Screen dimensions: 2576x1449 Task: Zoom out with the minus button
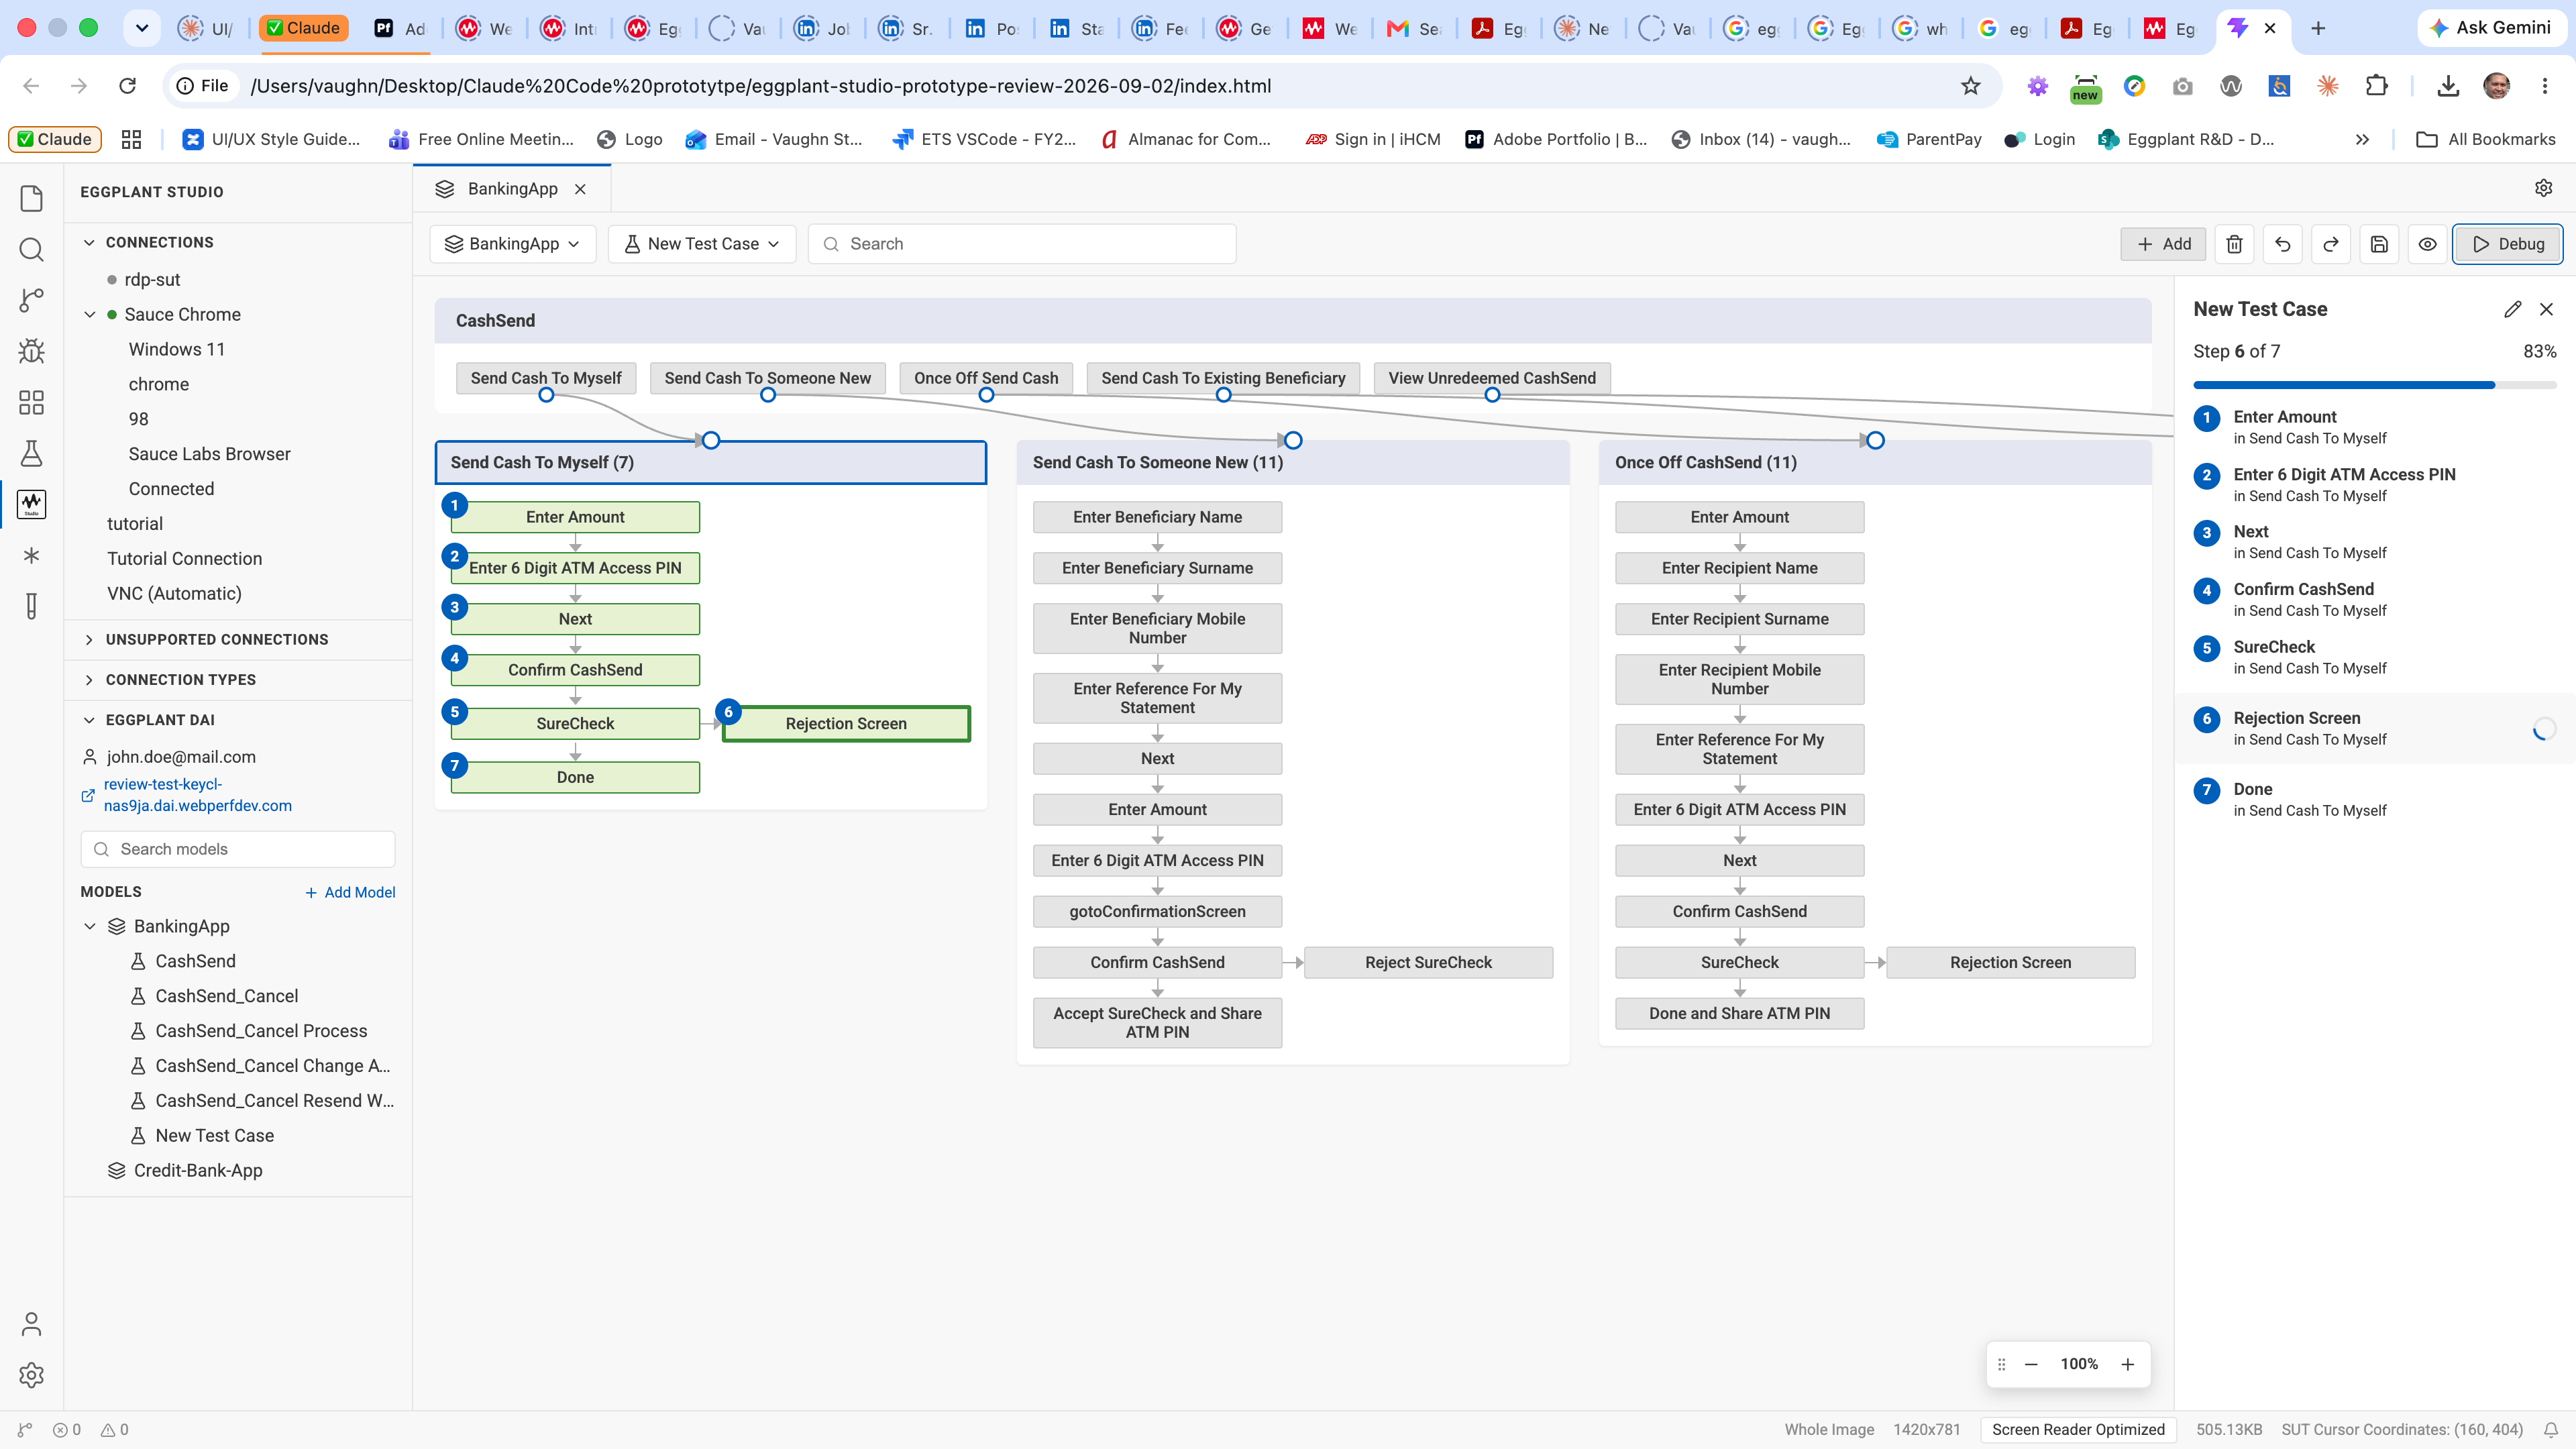[x=2031, y=1364]
